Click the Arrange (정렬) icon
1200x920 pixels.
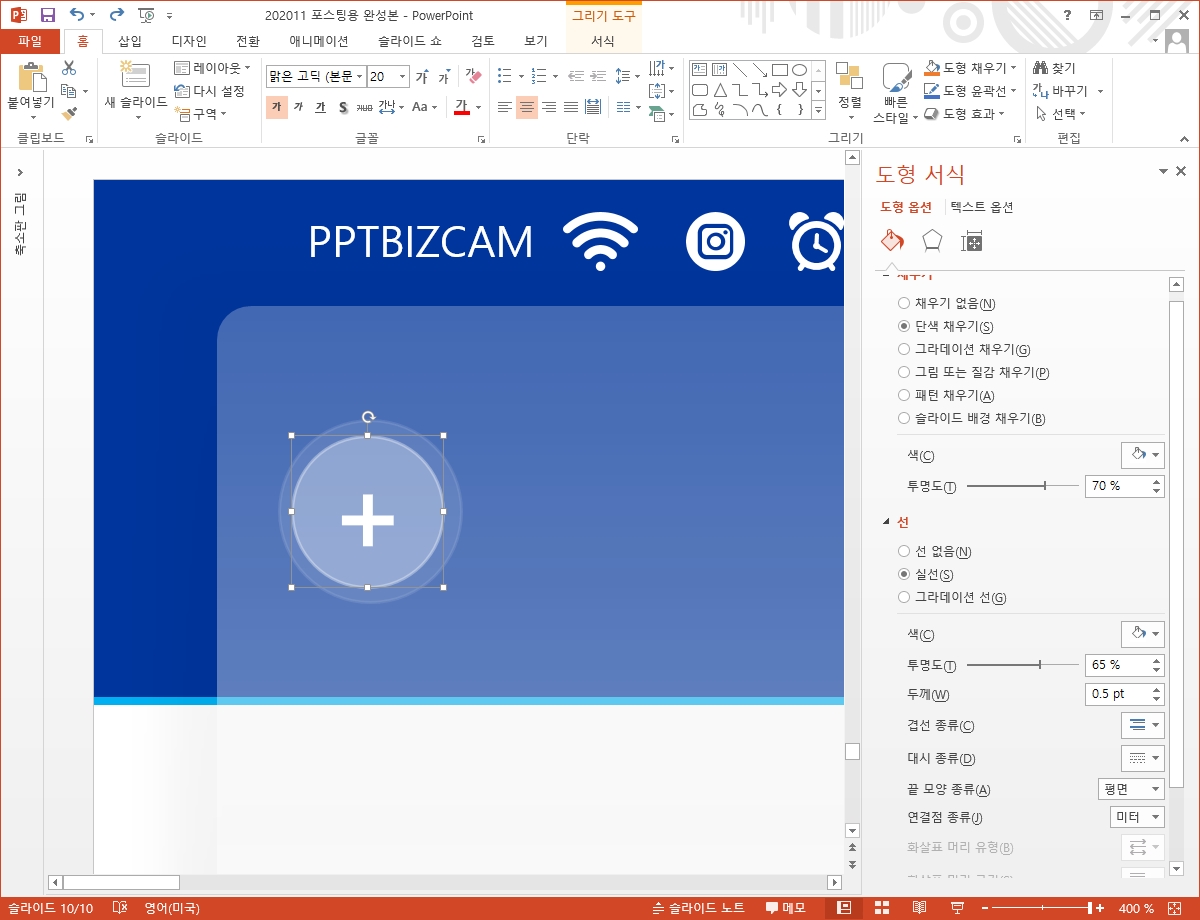tap(850, 76)
